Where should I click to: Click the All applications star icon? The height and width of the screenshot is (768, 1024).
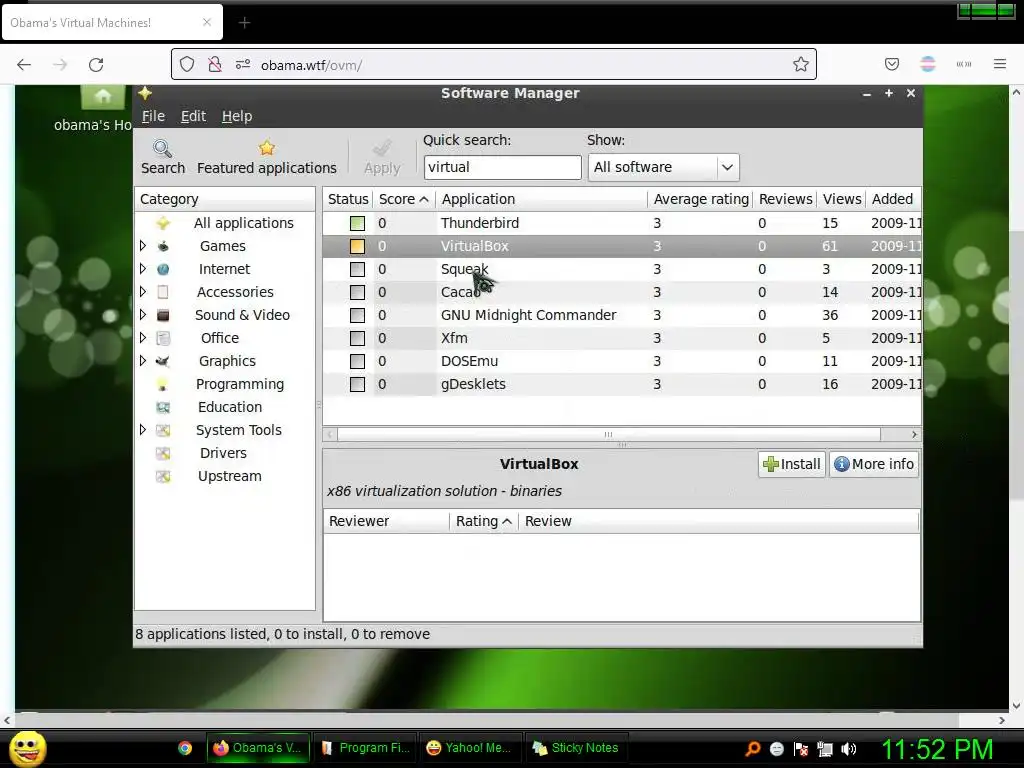pos(163,223)
